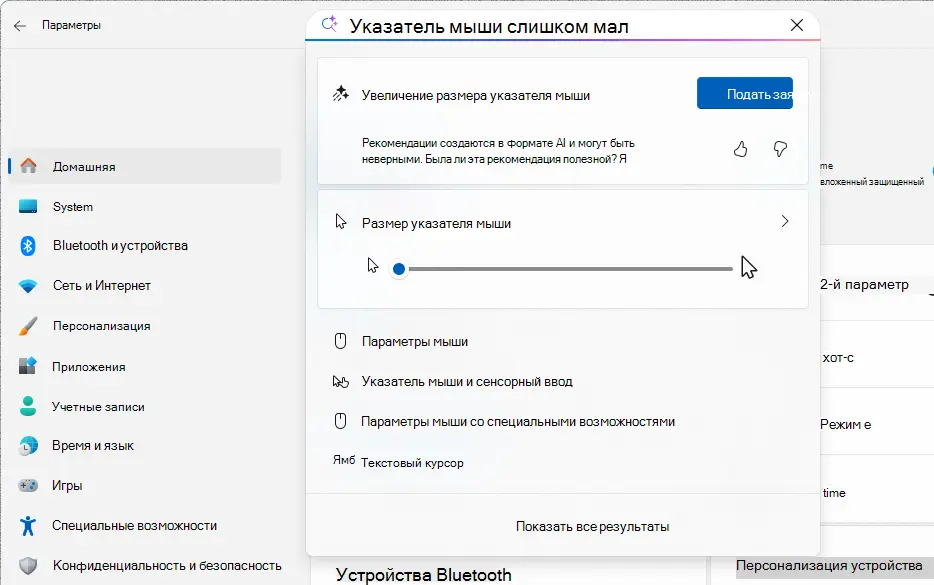Click the thumbs up feedback icon
This screenshot has height=585, width=934.
(741, 149)
